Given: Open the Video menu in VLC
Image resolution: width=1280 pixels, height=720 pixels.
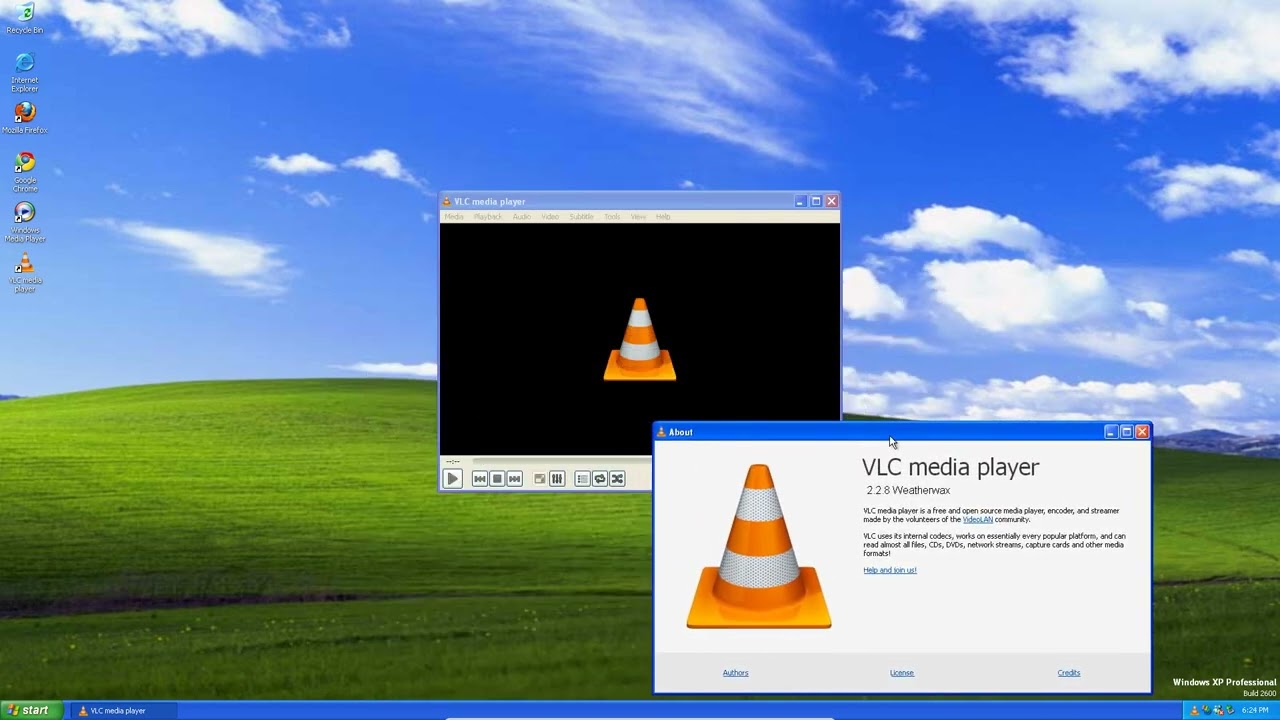Looking at the screenshot, I should 550,217.
